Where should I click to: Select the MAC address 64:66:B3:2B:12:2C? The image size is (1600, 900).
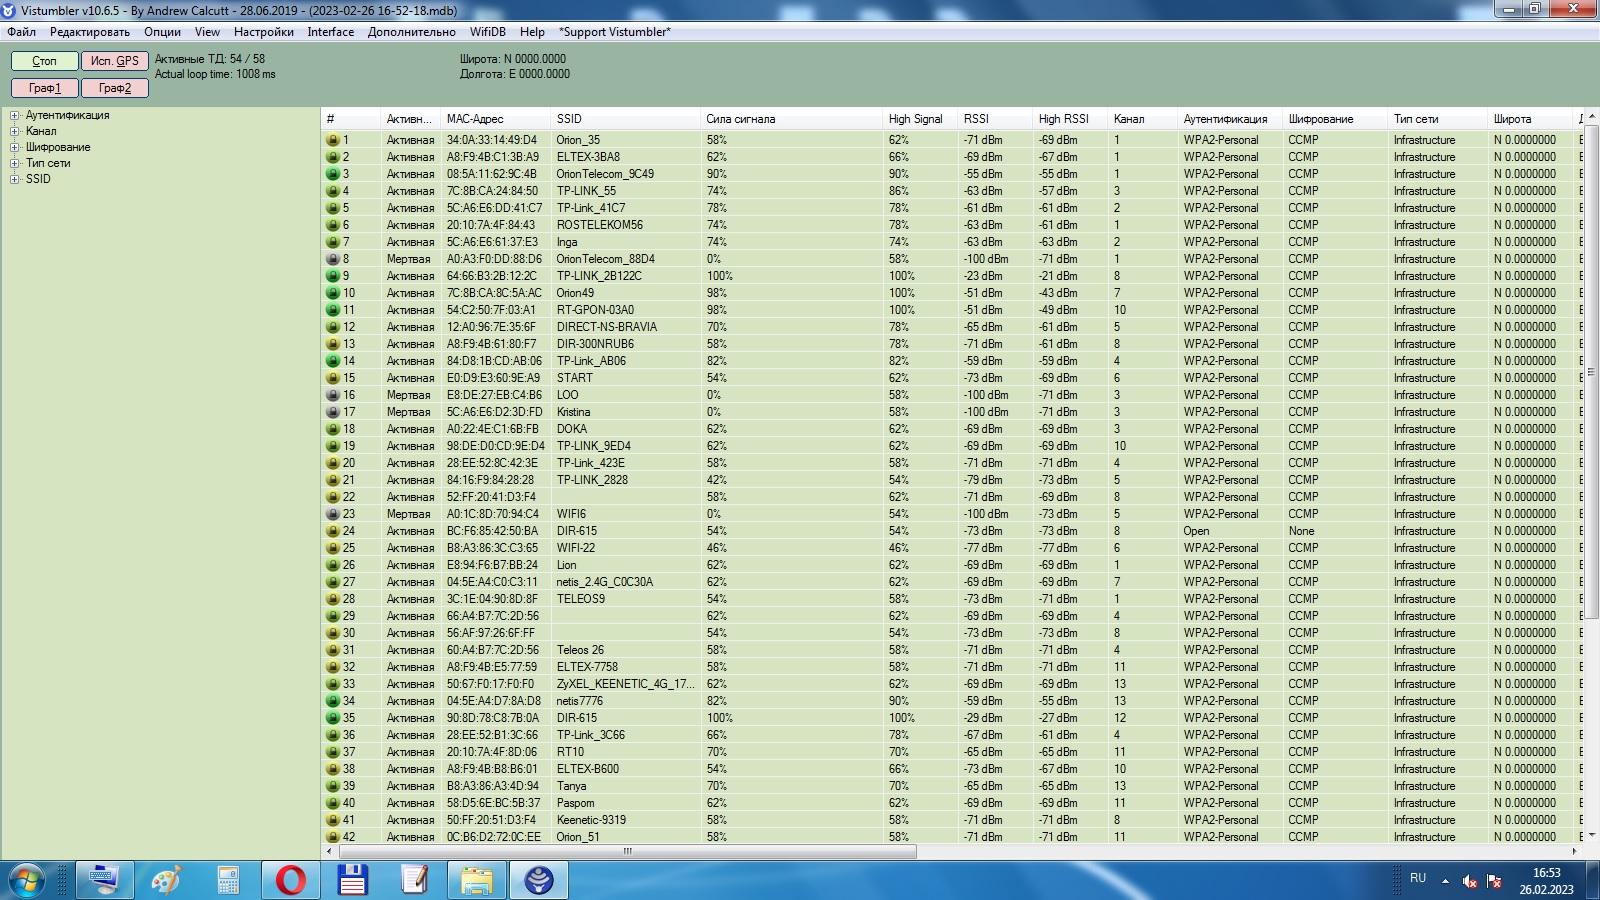pos(491,276)
